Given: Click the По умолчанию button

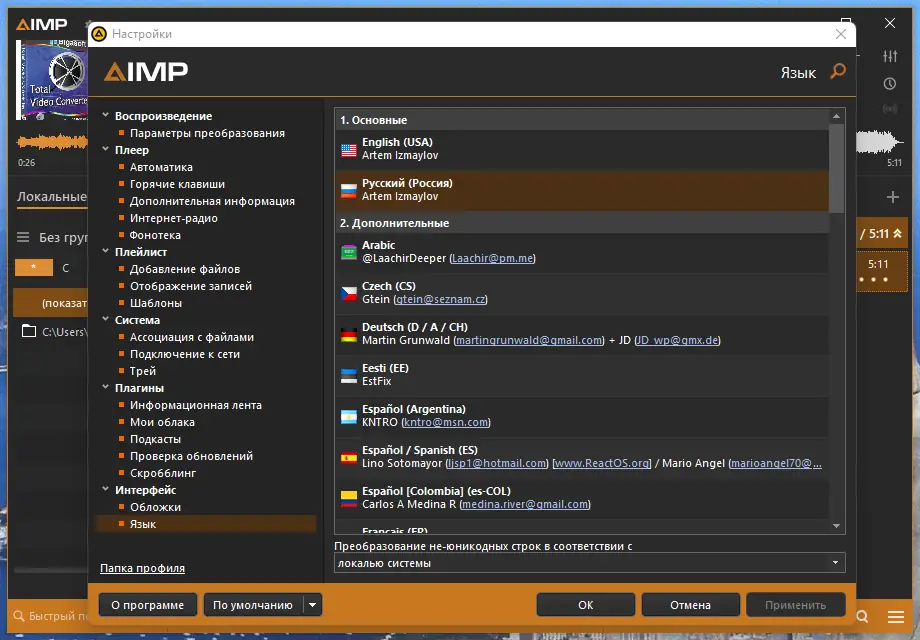Looking at the screenshot, I should 253,605.
